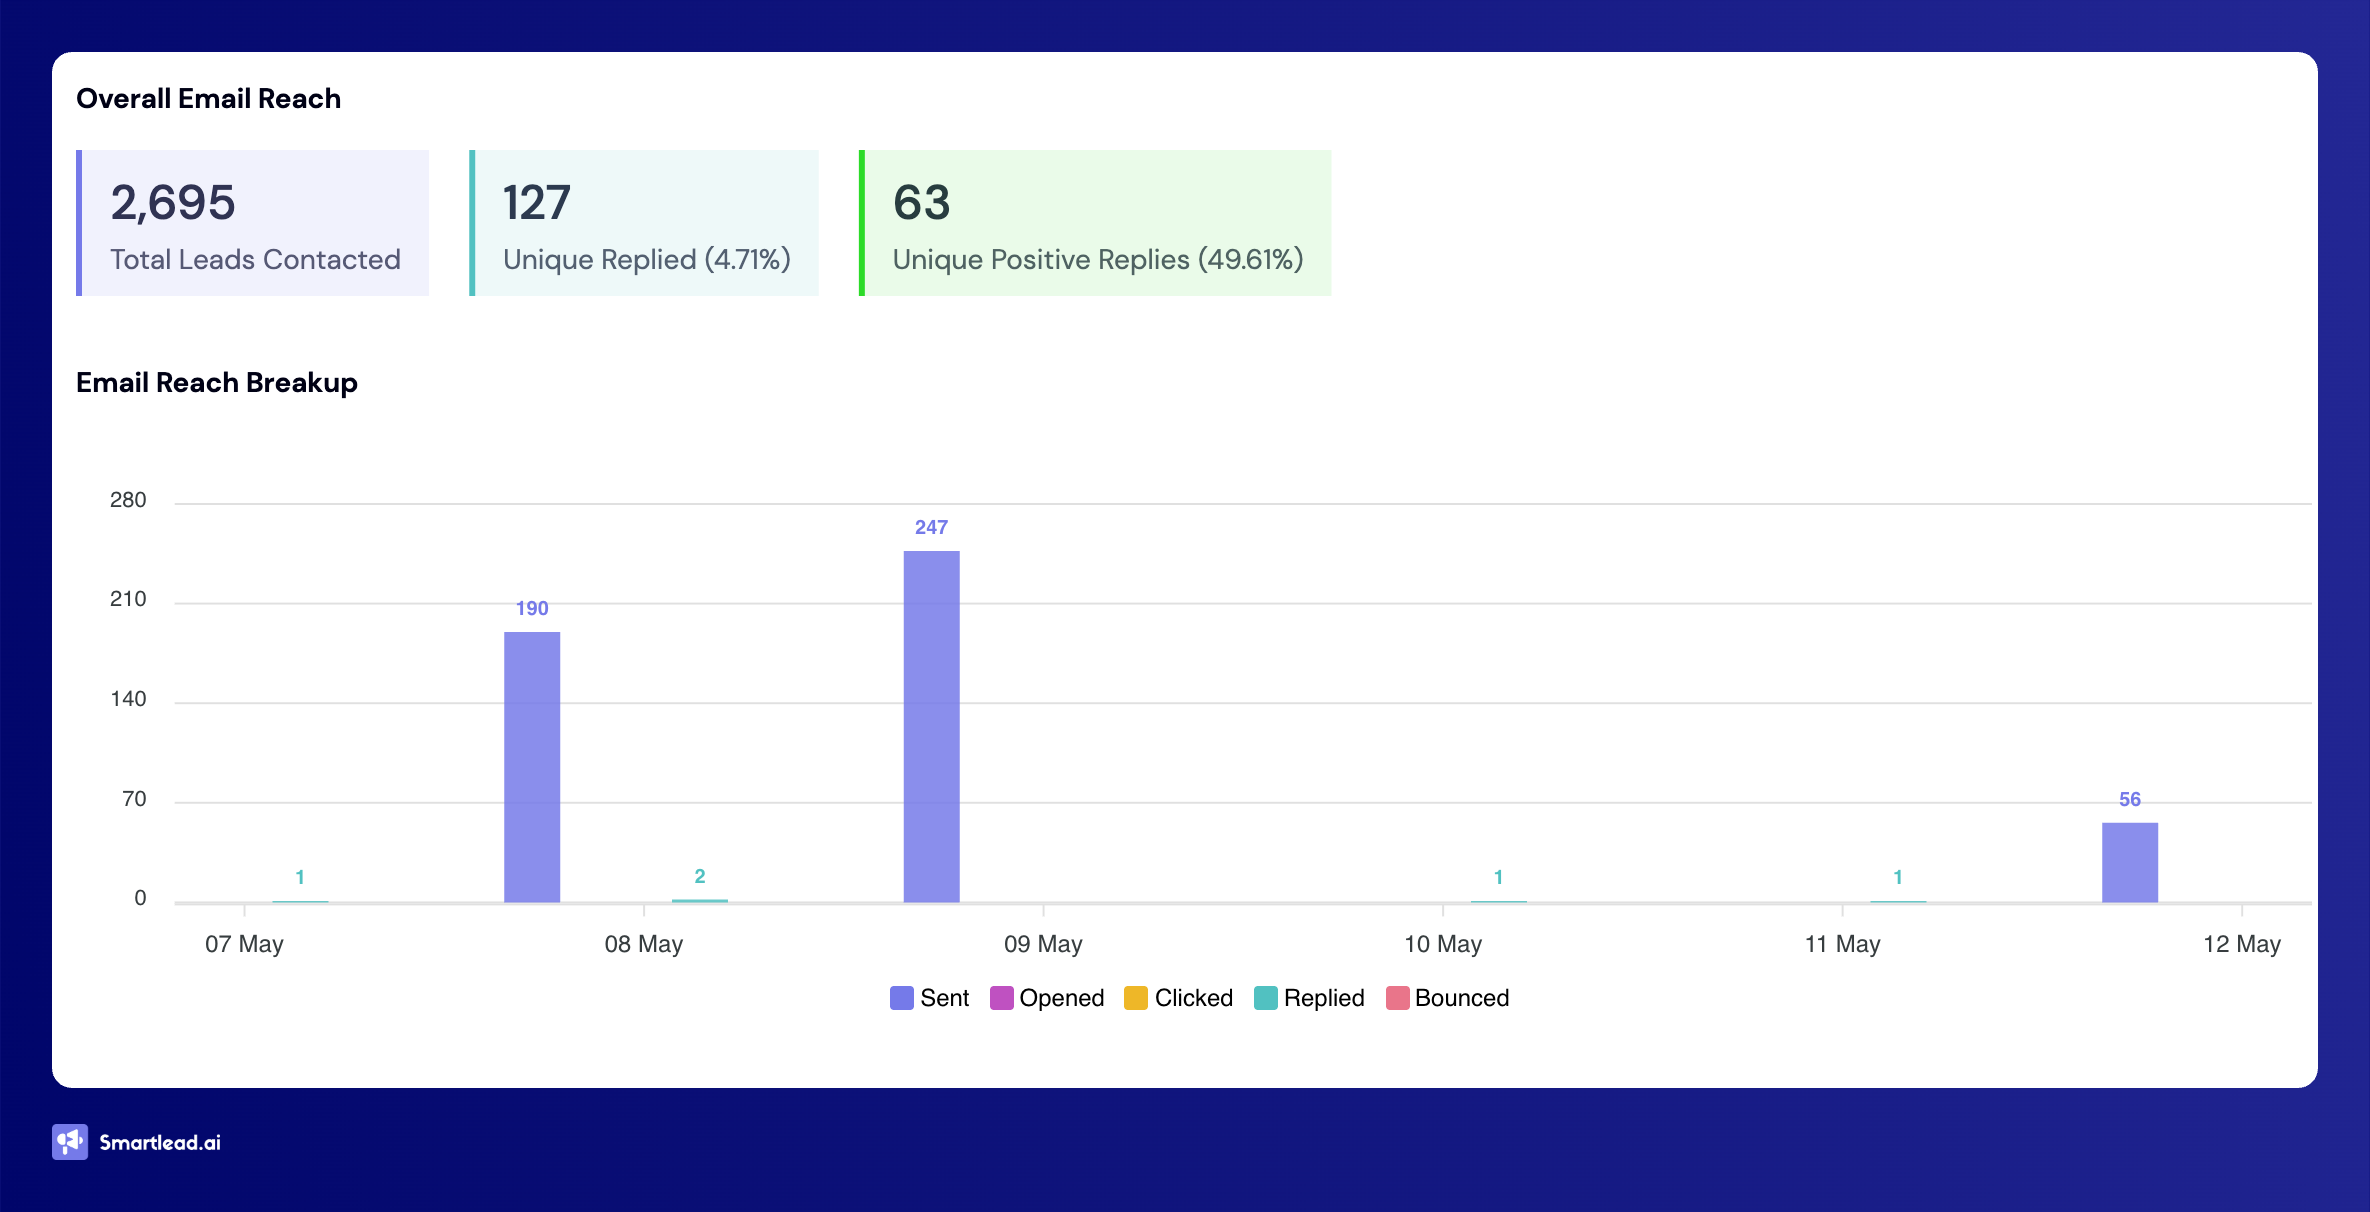This screenshot has height=1212, width=2370.
Task: Toggle the Sent series legend swatch
Action: tap(901, 998)
